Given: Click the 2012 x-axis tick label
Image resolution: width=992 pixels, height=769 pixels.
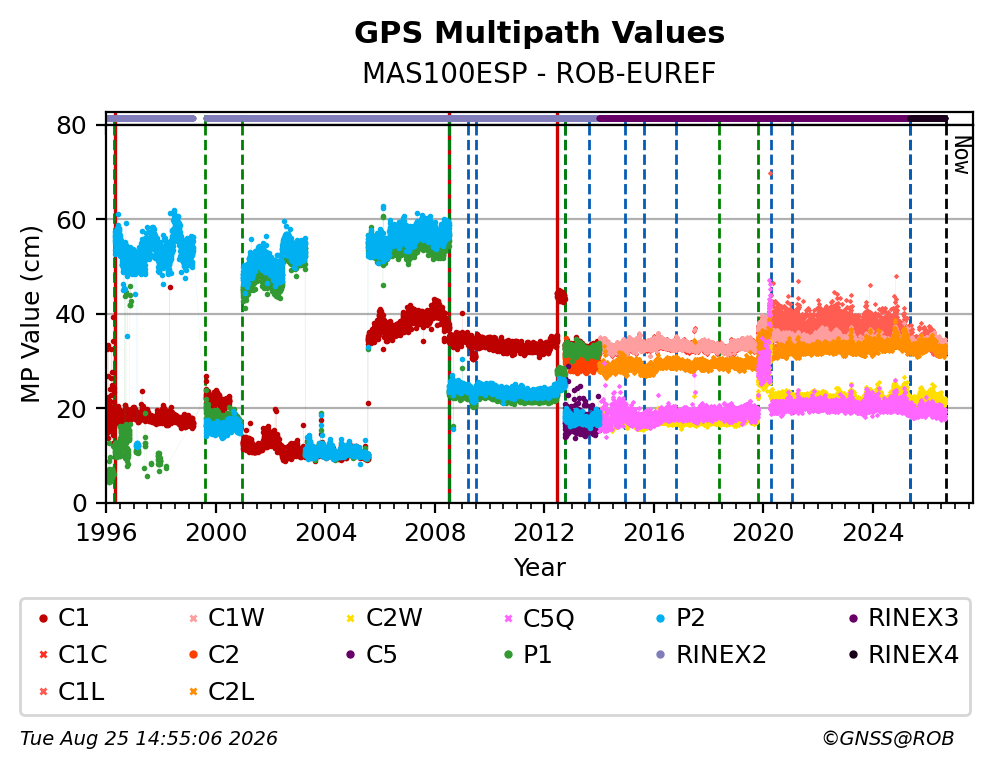Looking at the screenshot, I should pos(544,532).
